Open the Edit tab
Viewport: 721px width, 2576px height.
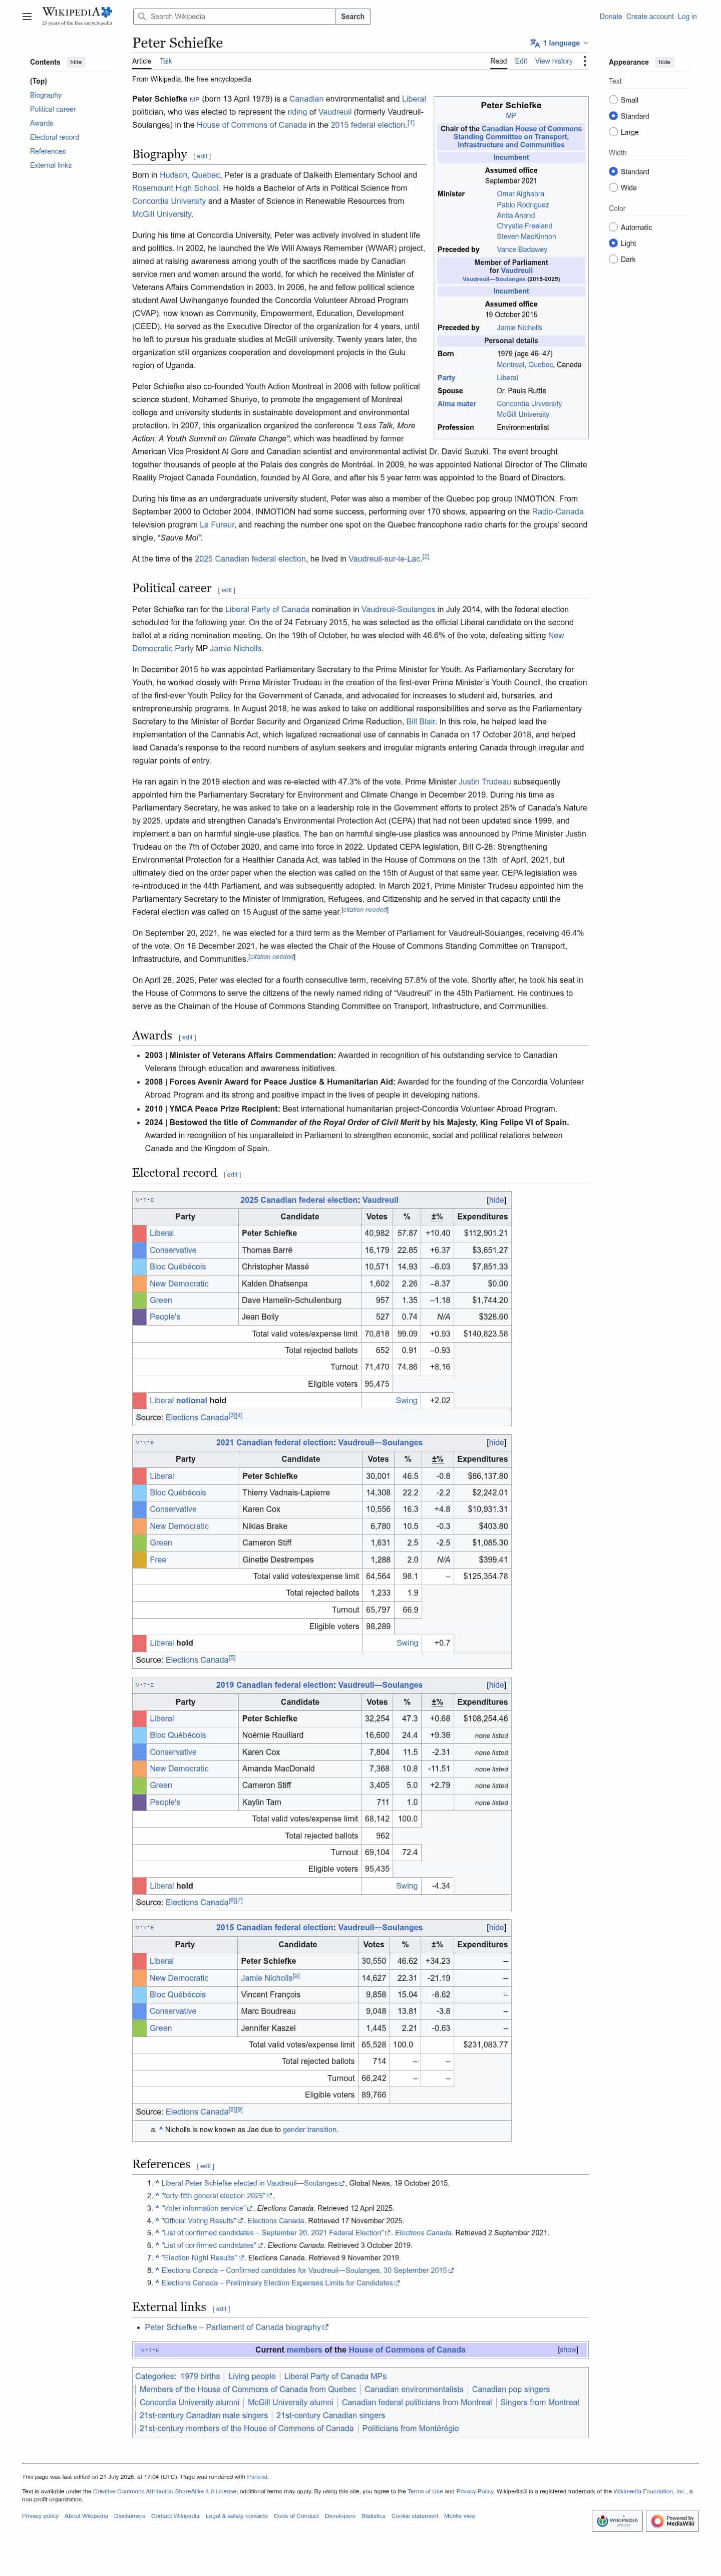pos(521,61)
